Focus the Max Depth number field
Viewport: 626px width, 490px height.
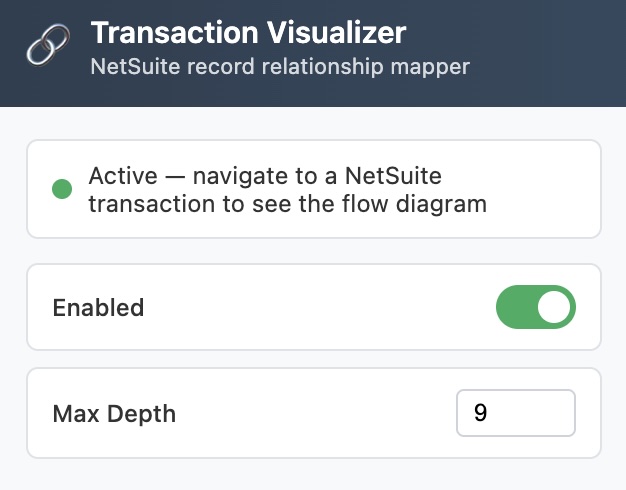coord(516,413)
